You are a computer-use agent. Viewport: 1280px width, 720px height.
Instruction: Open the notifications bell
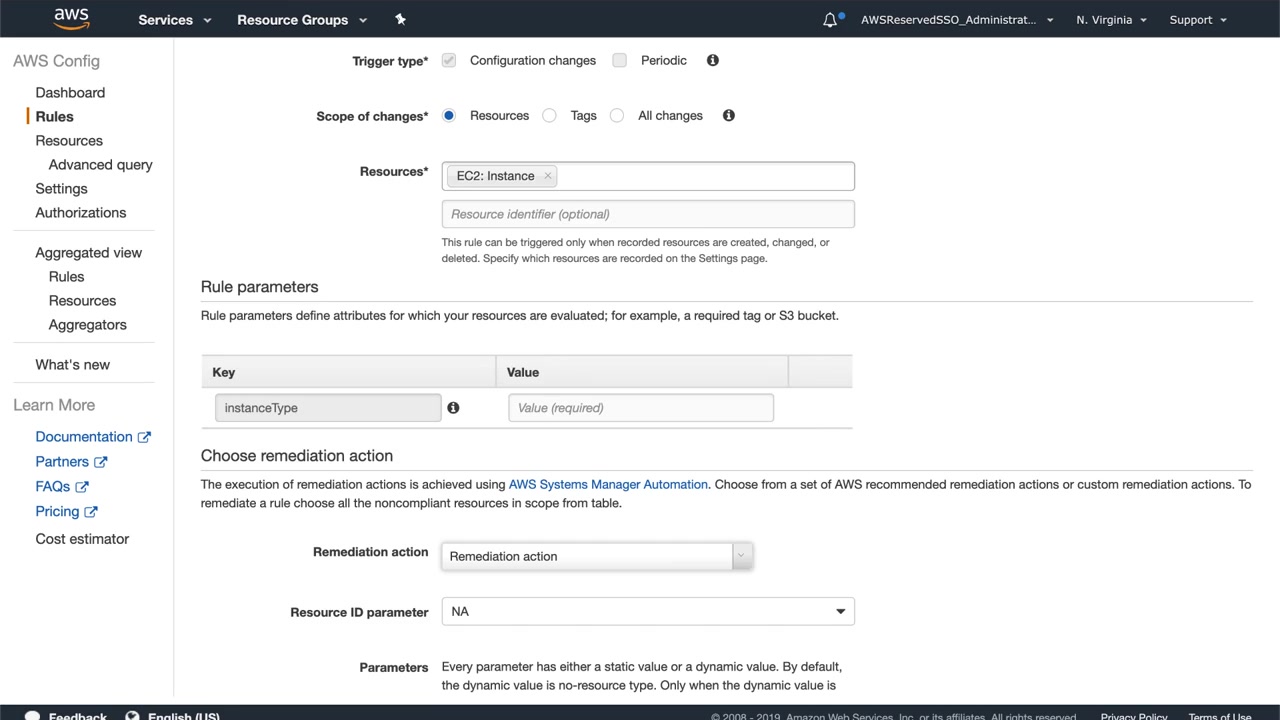point(830,20)
